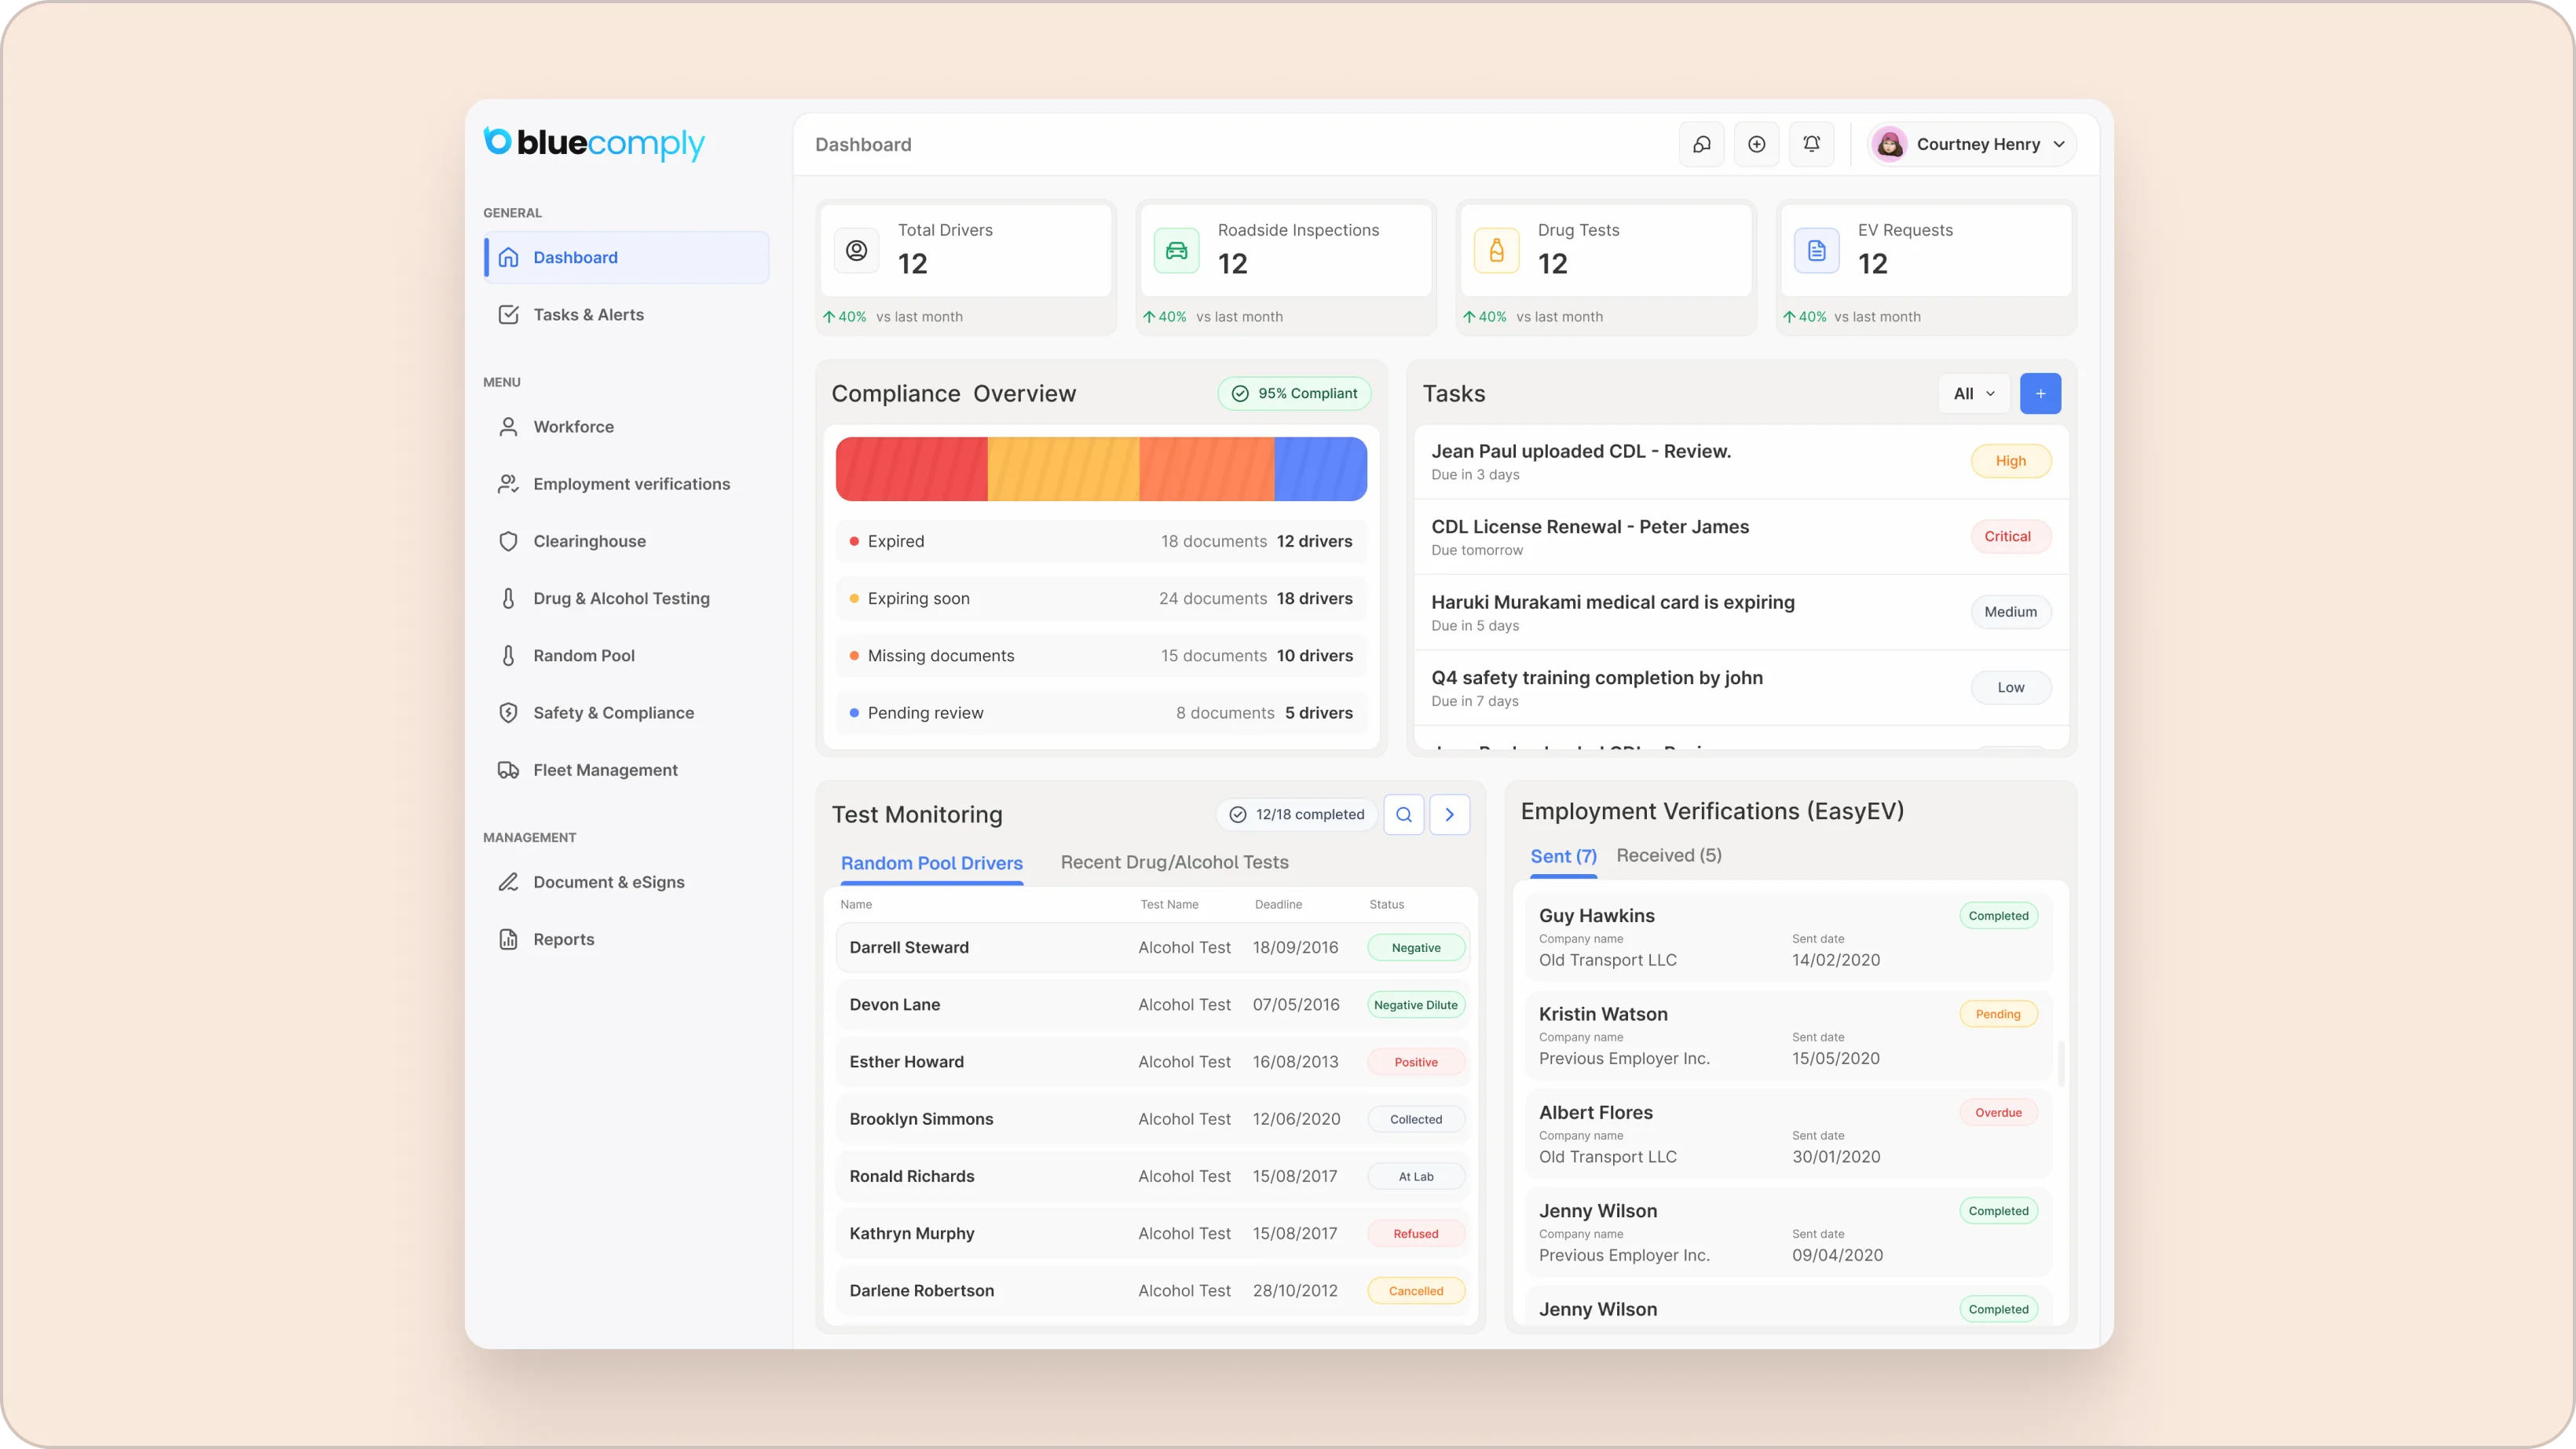
Task: Click the Employment Verifications list scrollbar
Action: pyautogui.click(x=2061, y=1064)
